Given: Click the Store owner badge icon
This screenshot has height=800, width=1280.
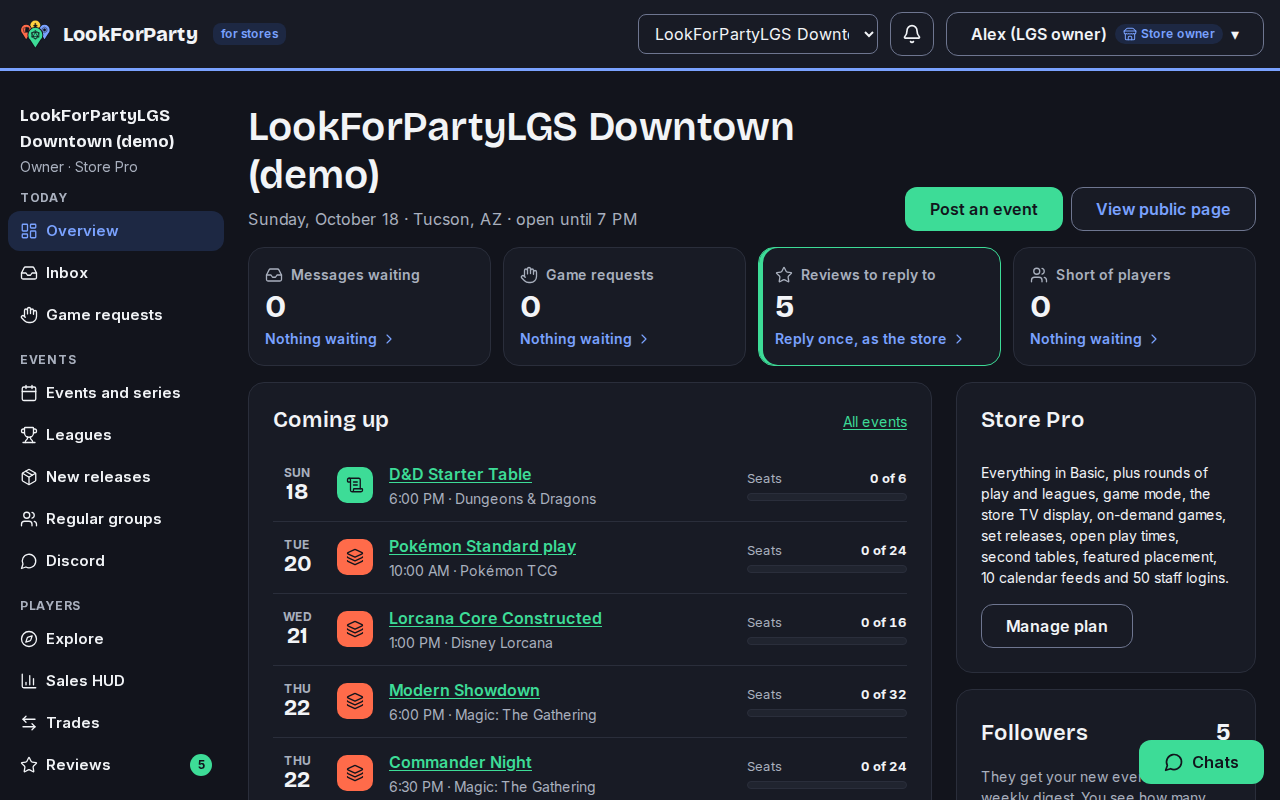Looking at the screenshot, I should click(1130, 34).
